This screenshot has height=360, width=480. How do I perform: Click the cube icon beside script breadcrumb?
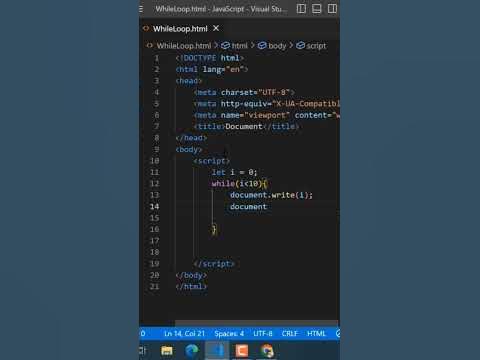coord(300,46)
